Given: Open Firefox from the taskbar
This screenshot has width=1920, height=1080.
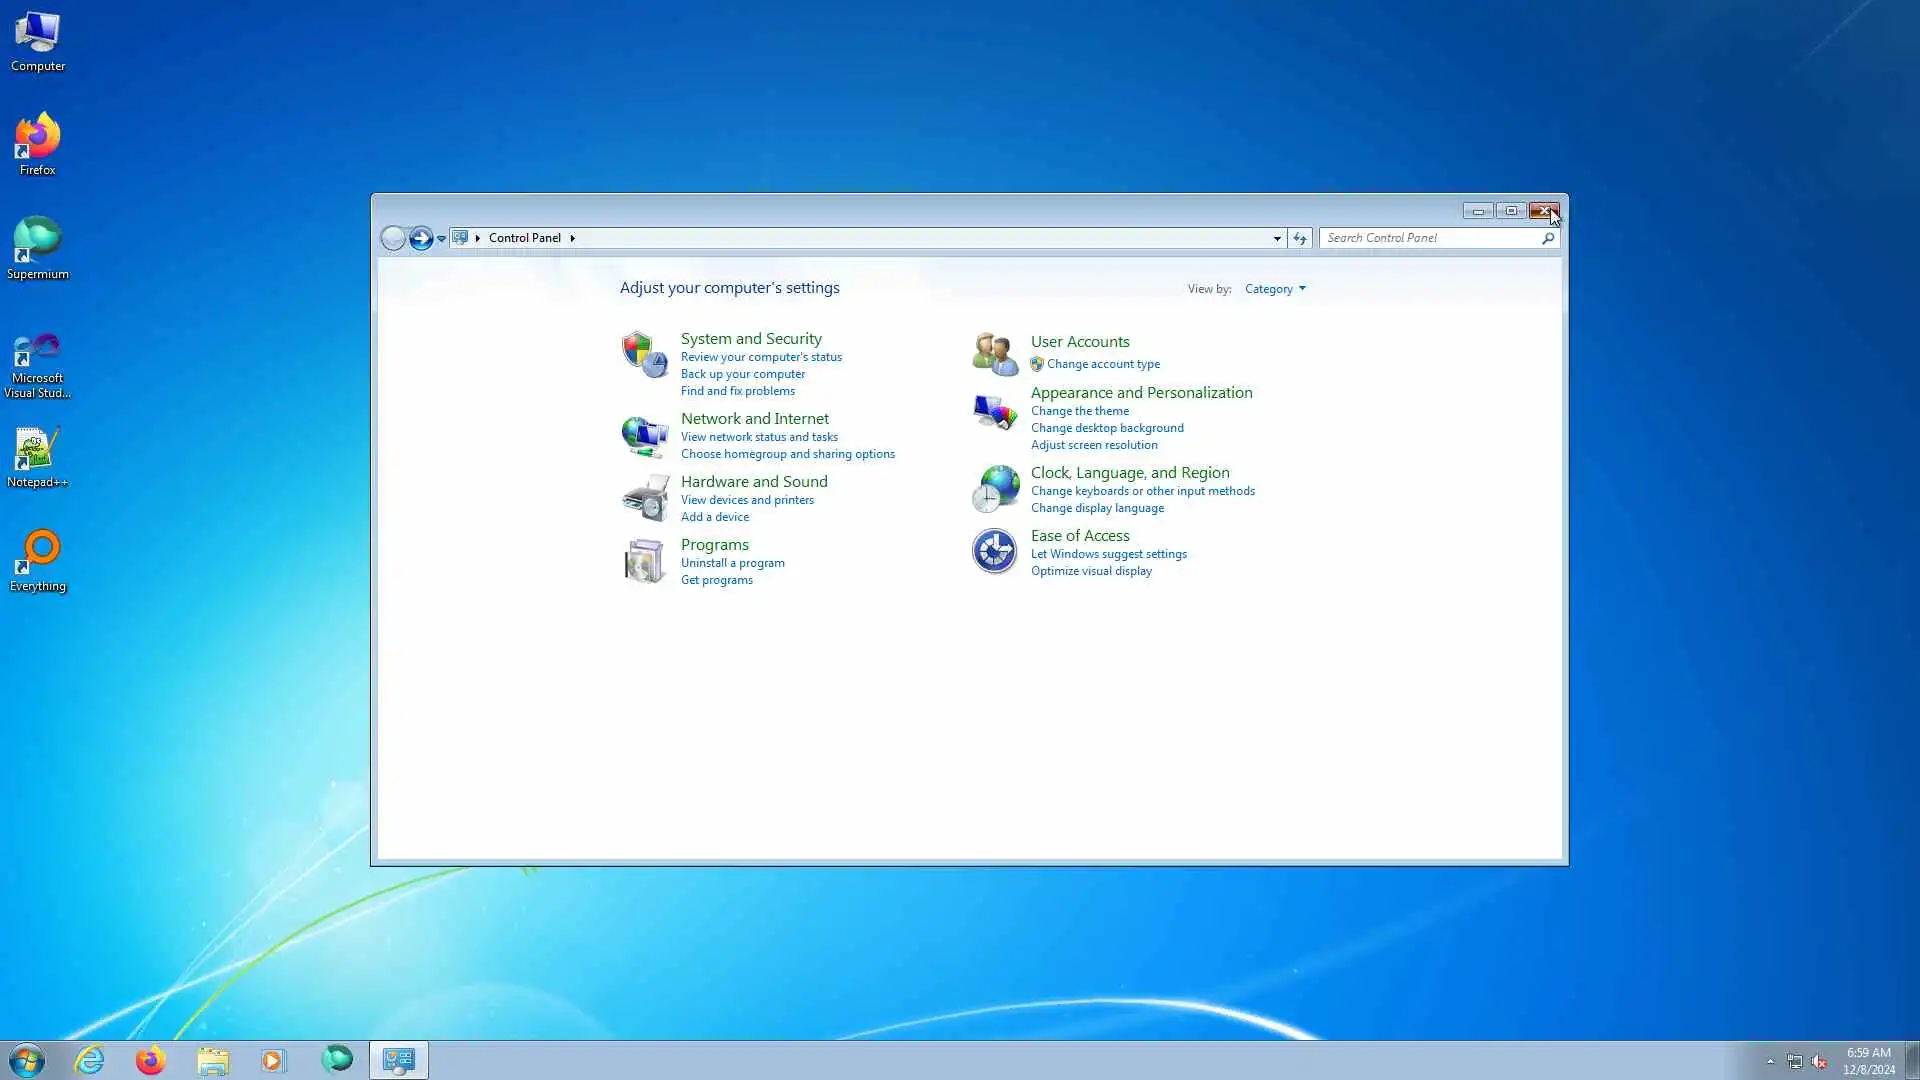Looking at the screenshot, I should 150,1060.
